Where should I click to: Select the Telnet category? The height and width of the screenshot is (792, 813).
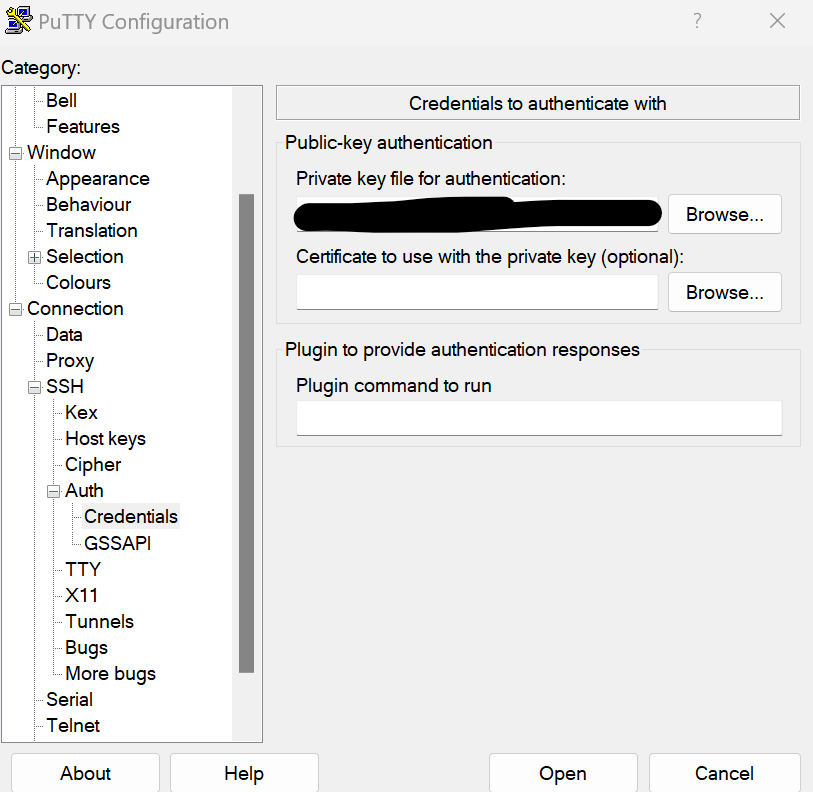click(x=73, y=725)
